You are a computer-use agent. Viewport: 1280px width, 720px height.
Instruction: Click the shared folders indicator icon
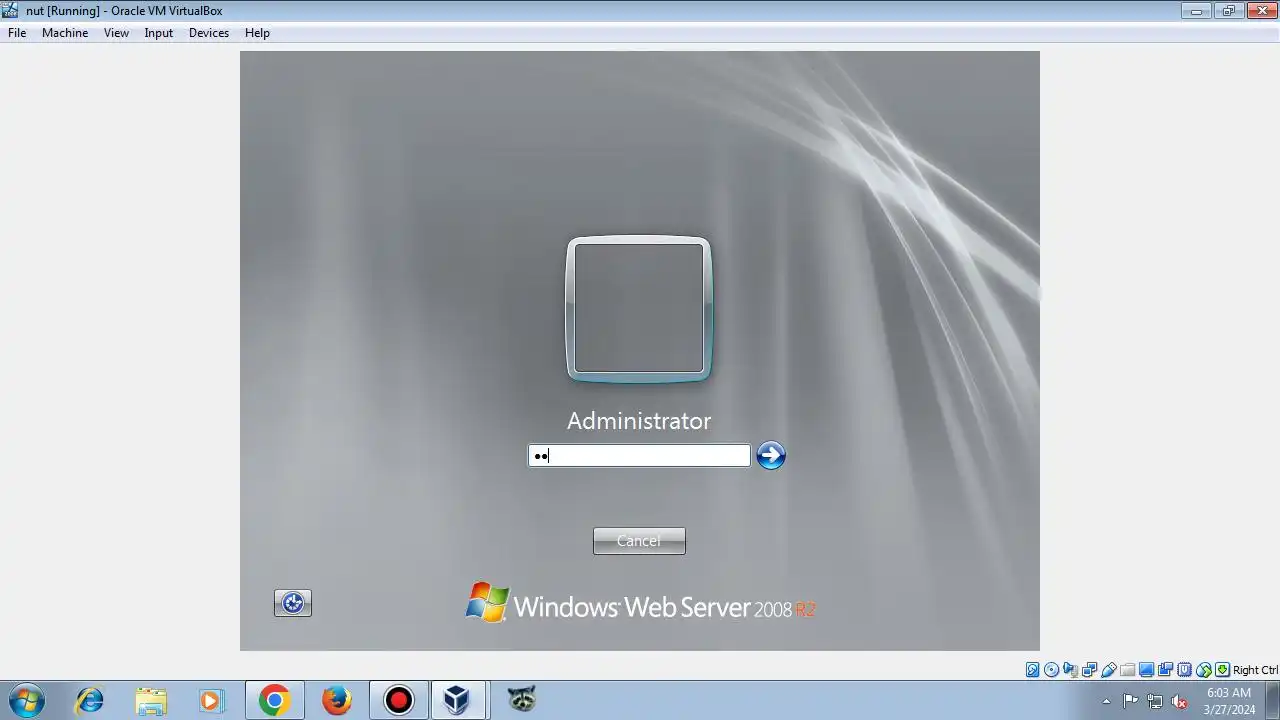[x=1128, y=670]
